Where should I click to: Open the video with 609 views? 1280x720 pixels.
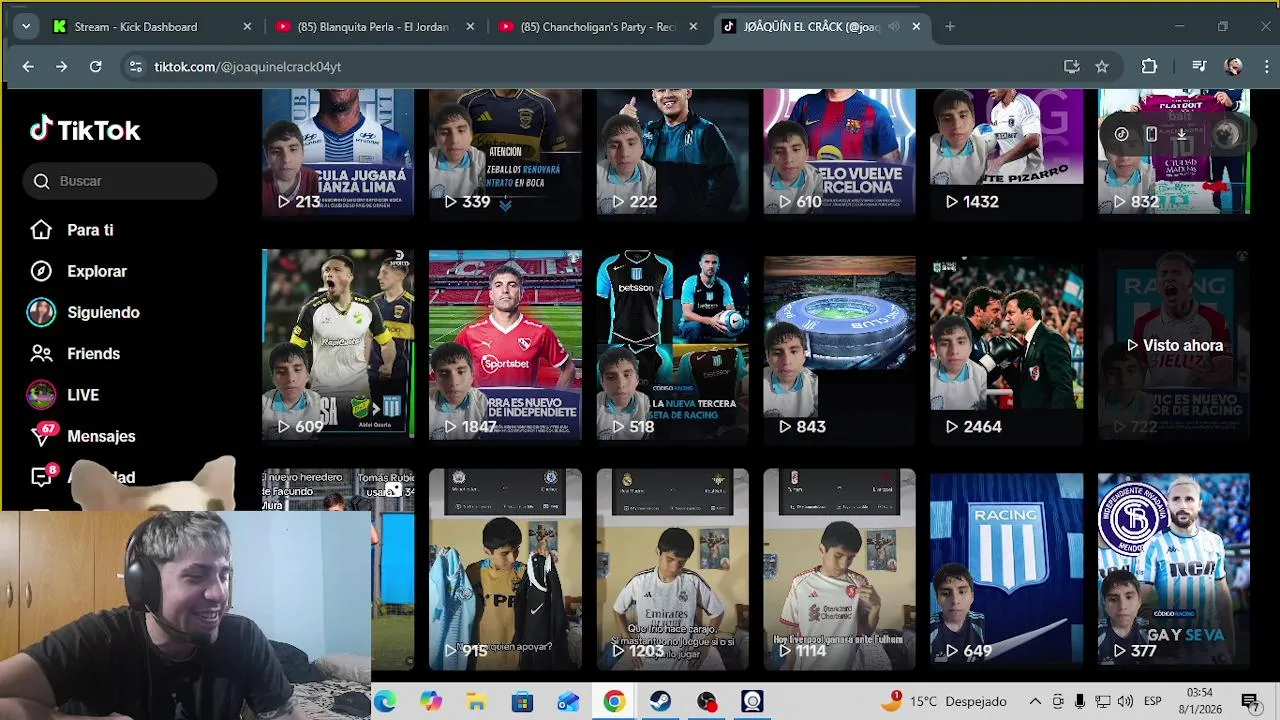[338, 345]
